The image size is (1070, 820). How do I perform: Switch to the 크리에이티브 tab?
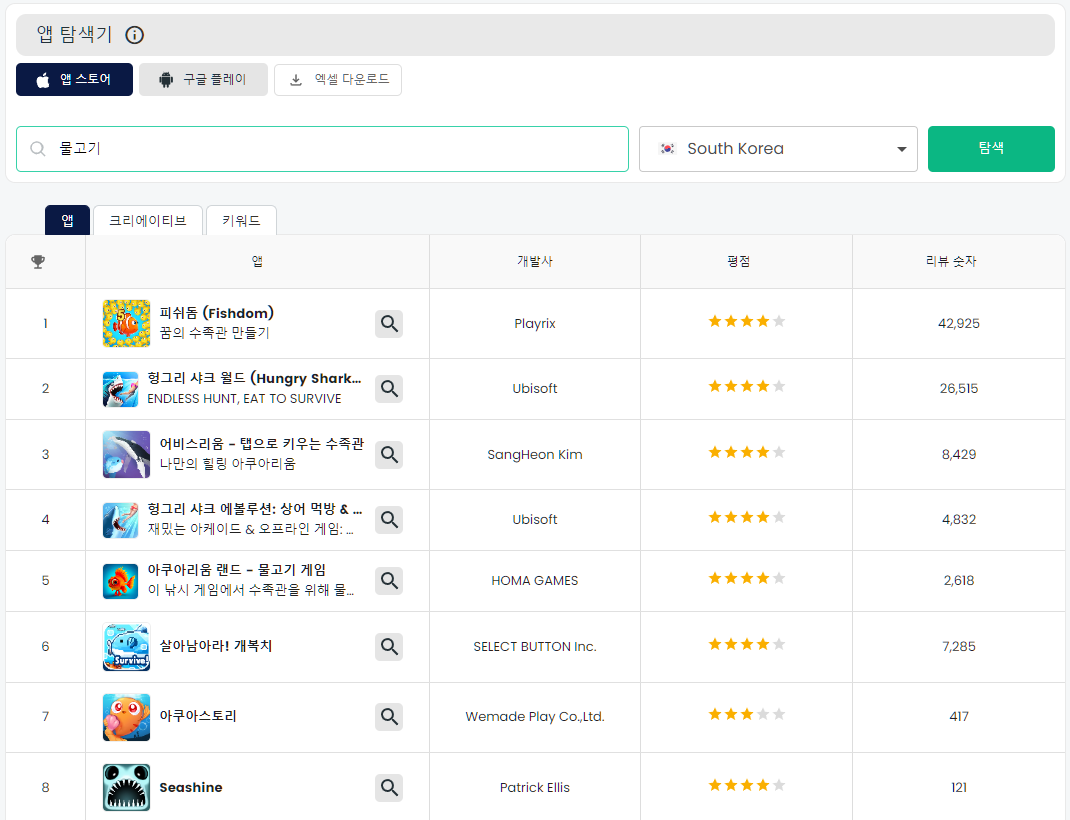(x=147, y=220)
